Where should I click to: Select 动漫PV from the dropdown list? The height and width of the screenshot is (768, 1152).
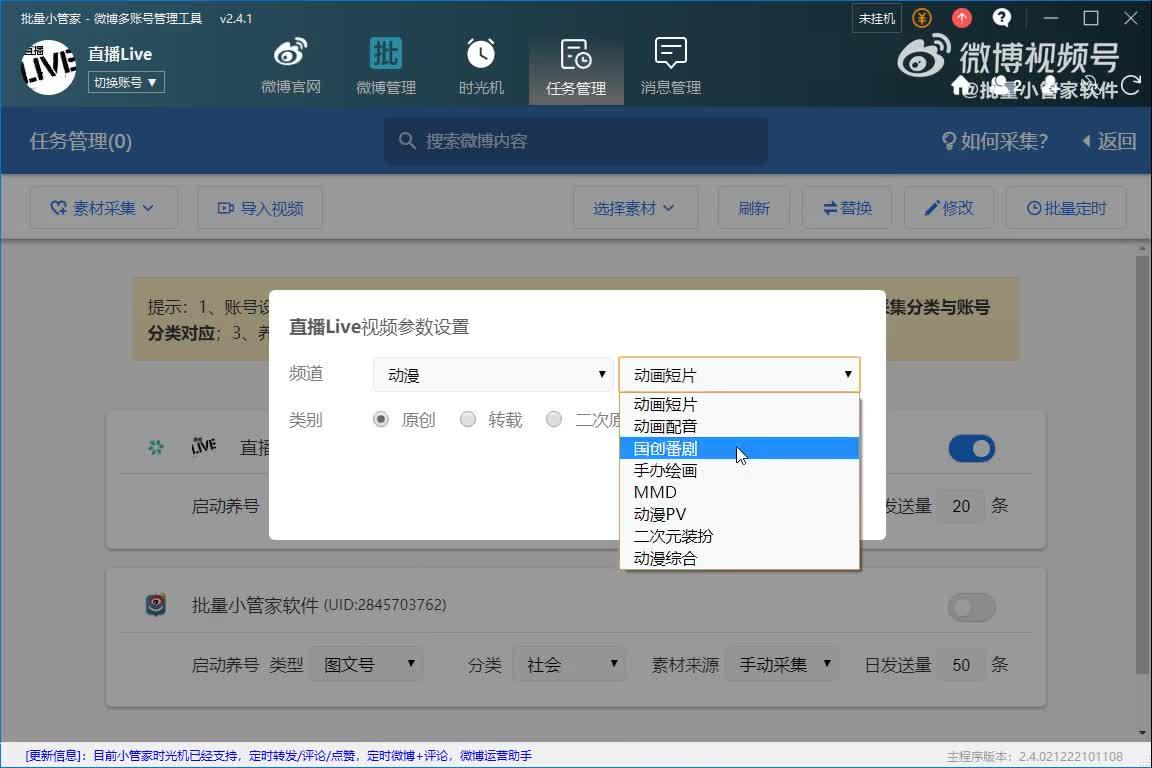pyautogui.click(x=739, y=514)
